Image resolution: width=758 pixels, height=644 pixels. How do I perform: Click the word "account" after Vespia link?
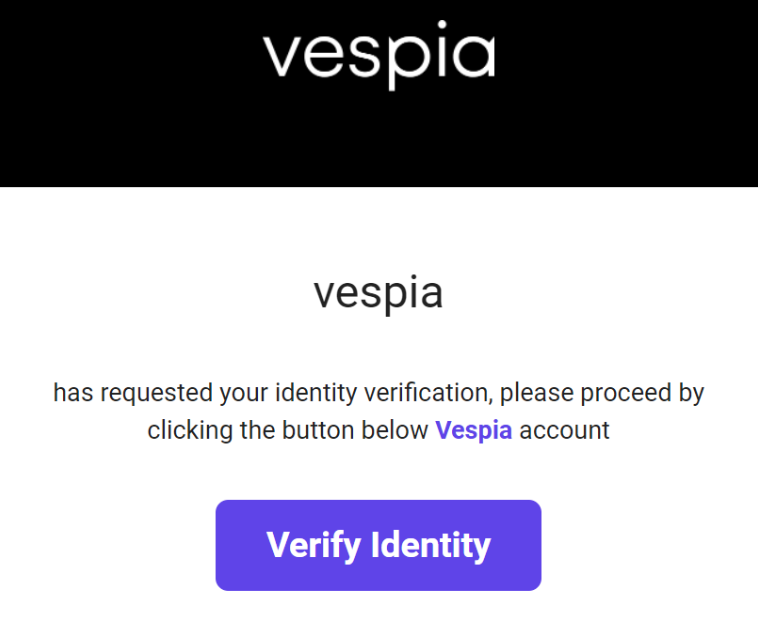(564, 431)
